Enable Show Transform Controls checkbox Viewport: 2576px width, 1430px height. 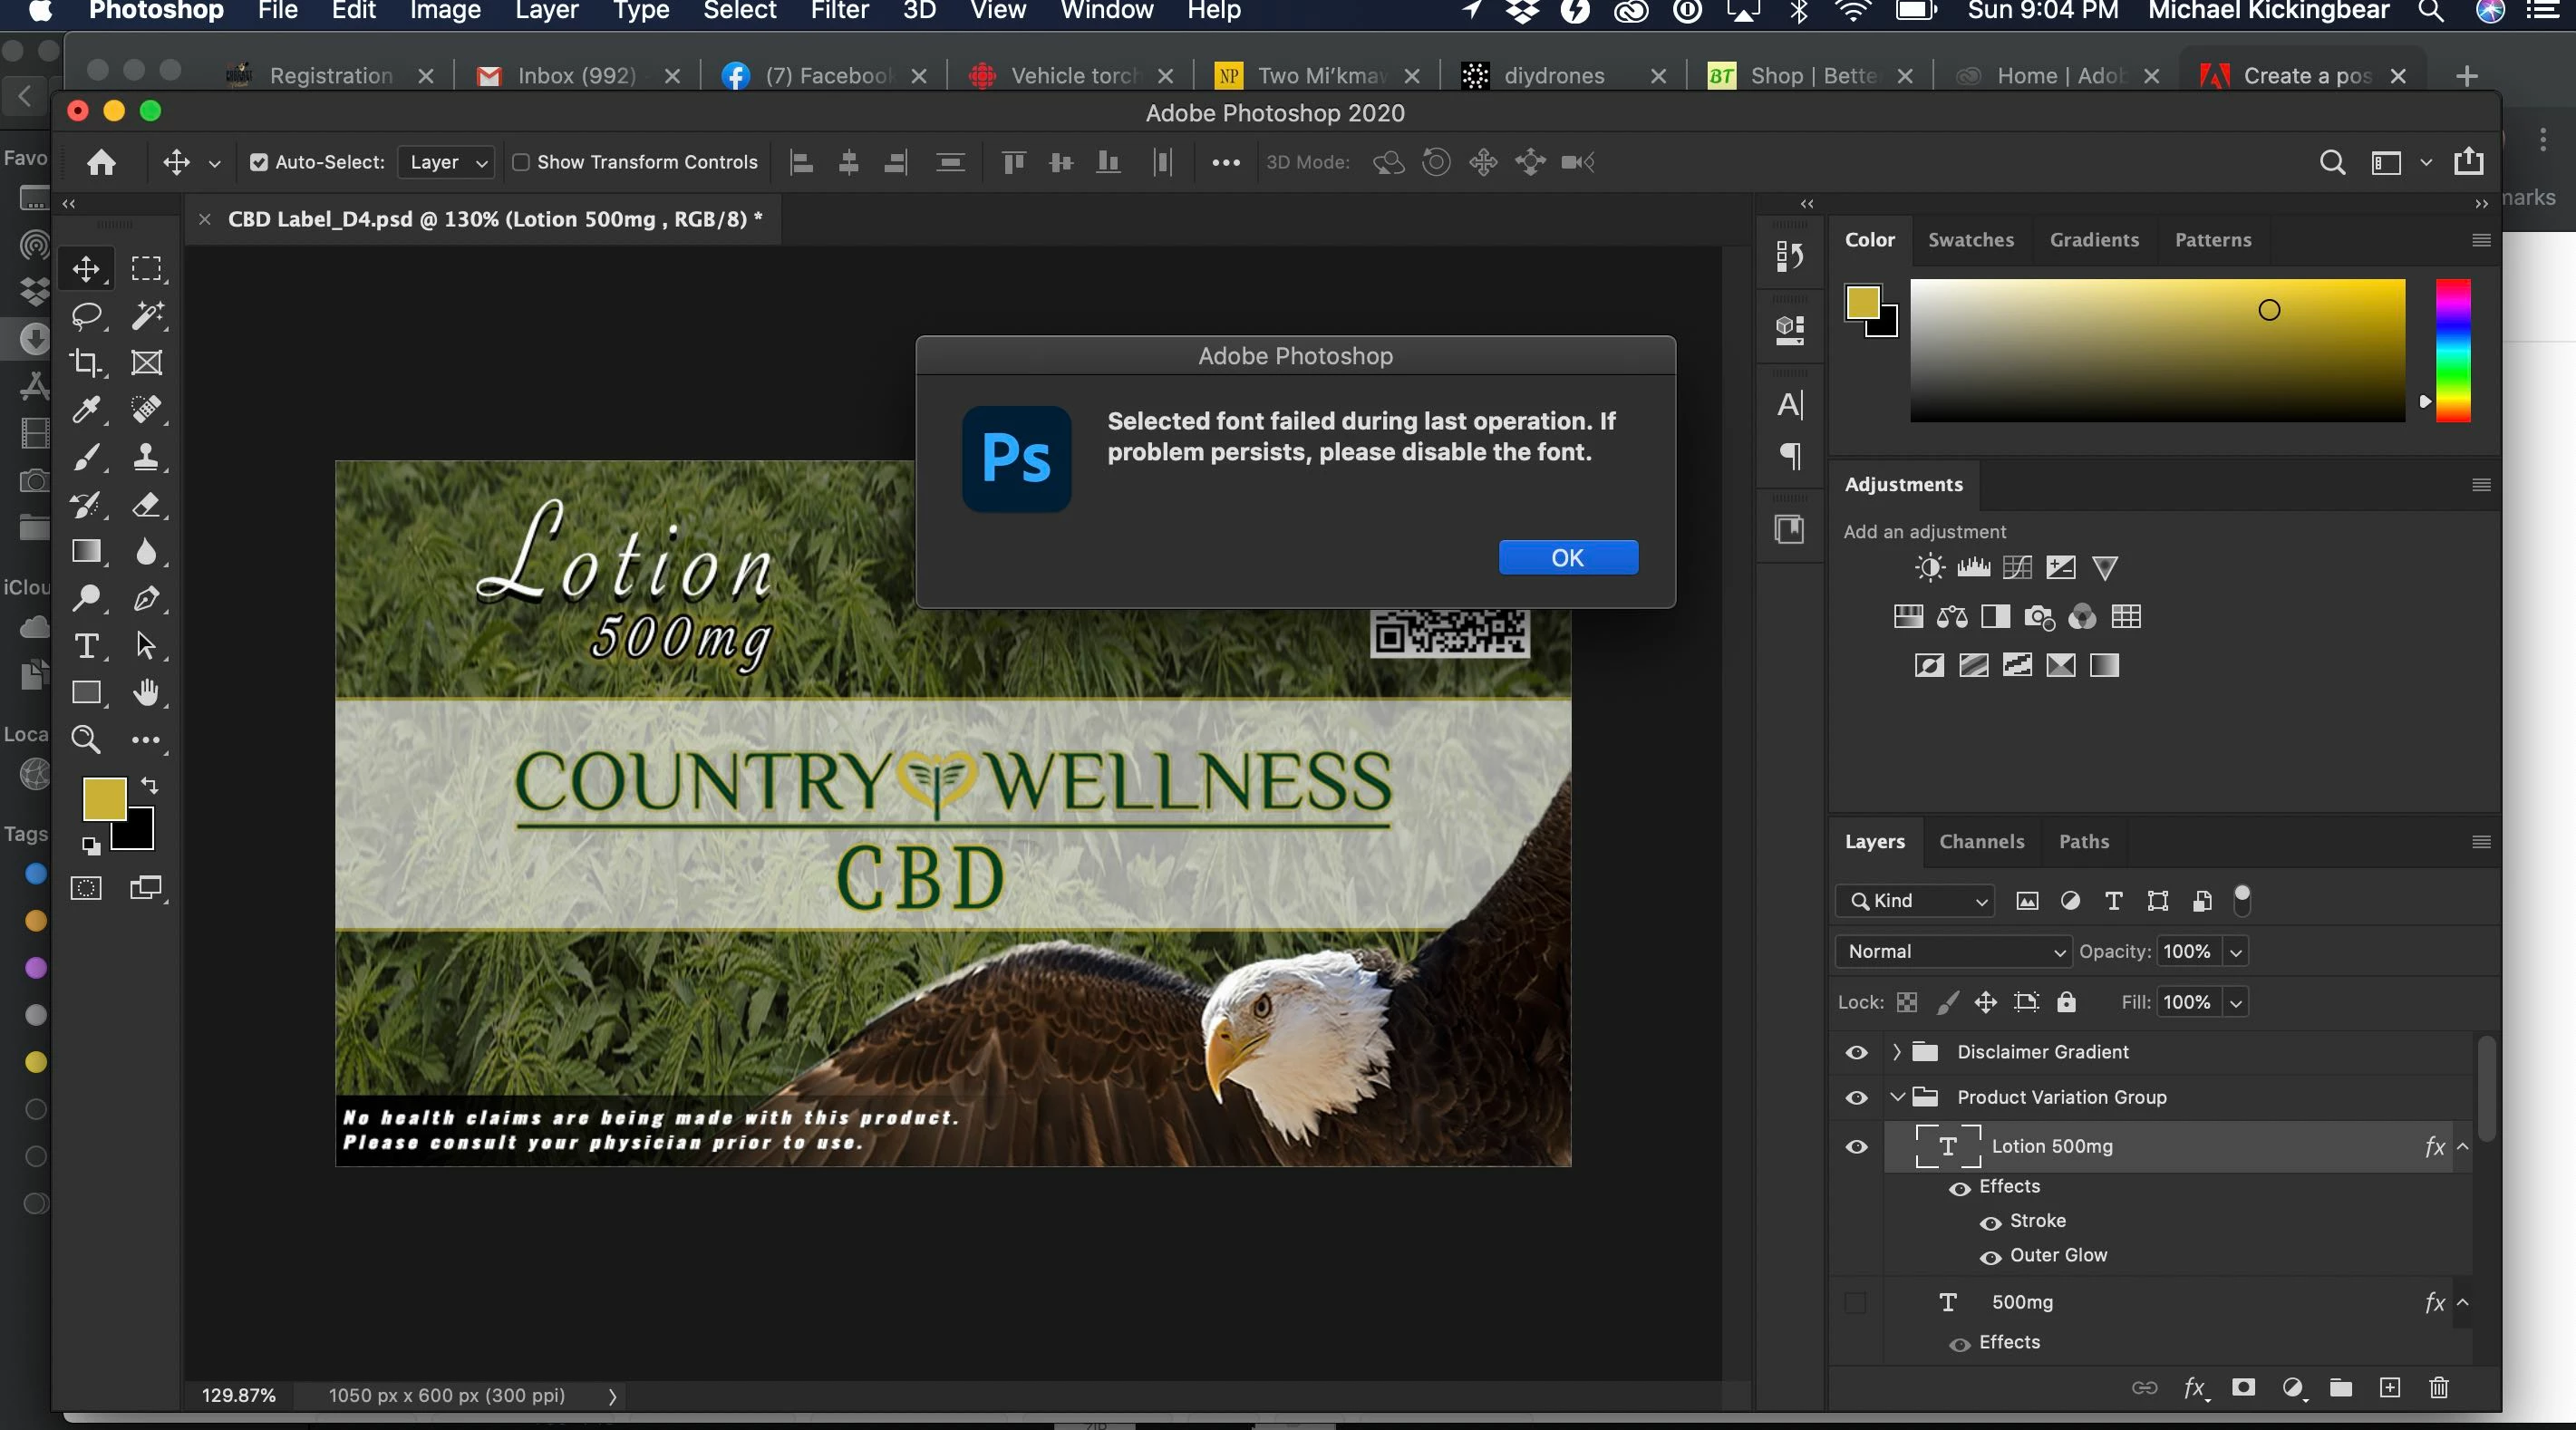pos(521,162)
